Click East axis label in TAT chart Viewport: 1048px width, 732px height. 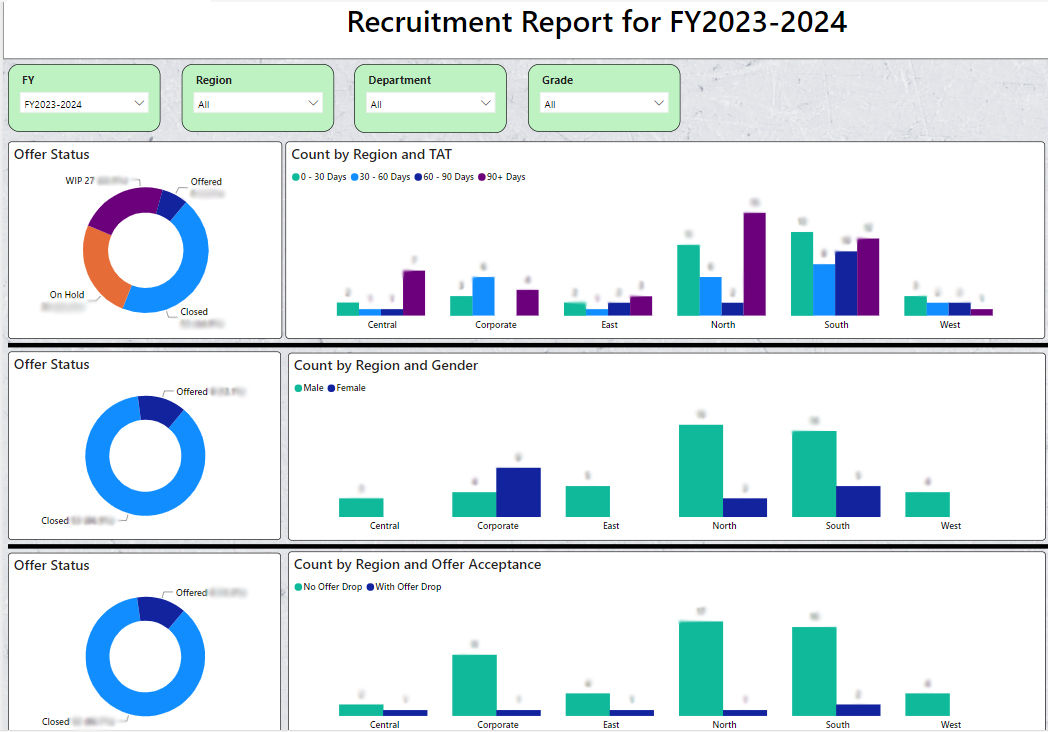click(610, 325)
